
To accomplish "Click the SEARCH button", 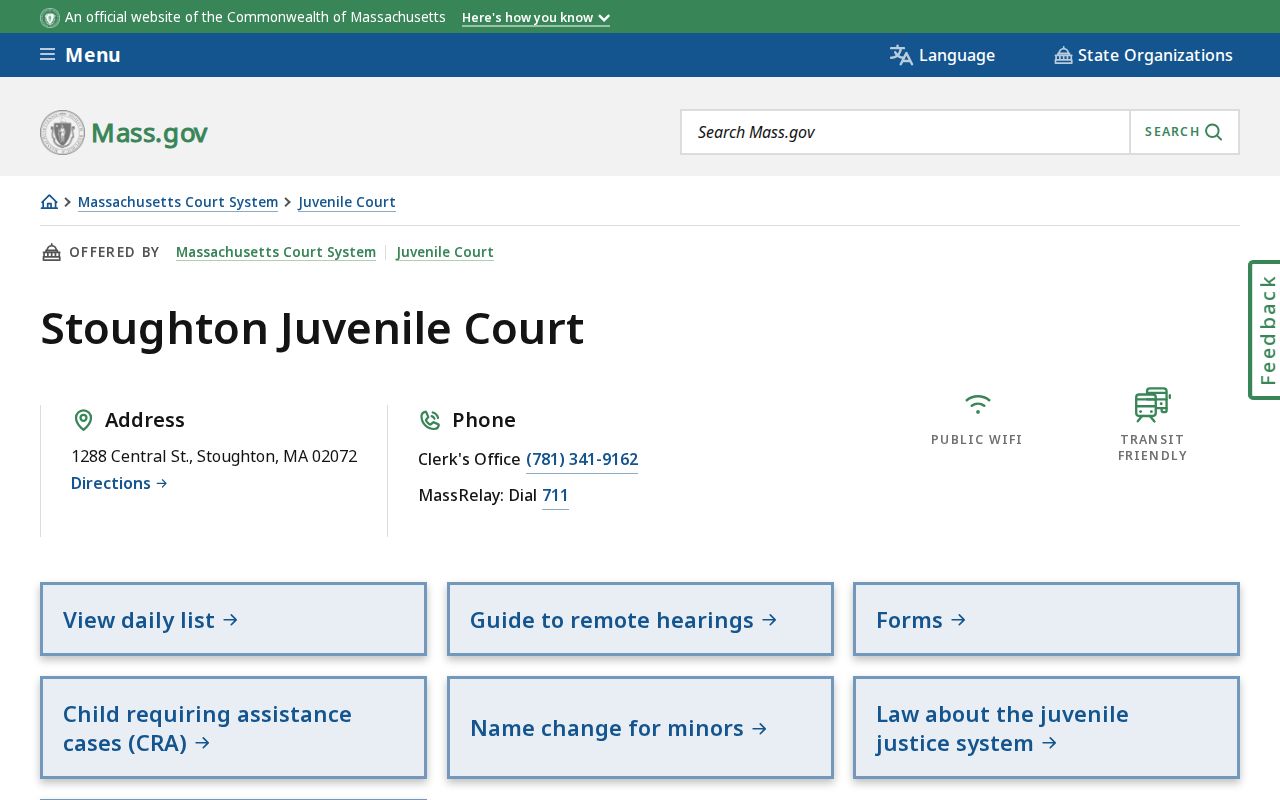I will pyautogui.click(x=1184, y=132).
